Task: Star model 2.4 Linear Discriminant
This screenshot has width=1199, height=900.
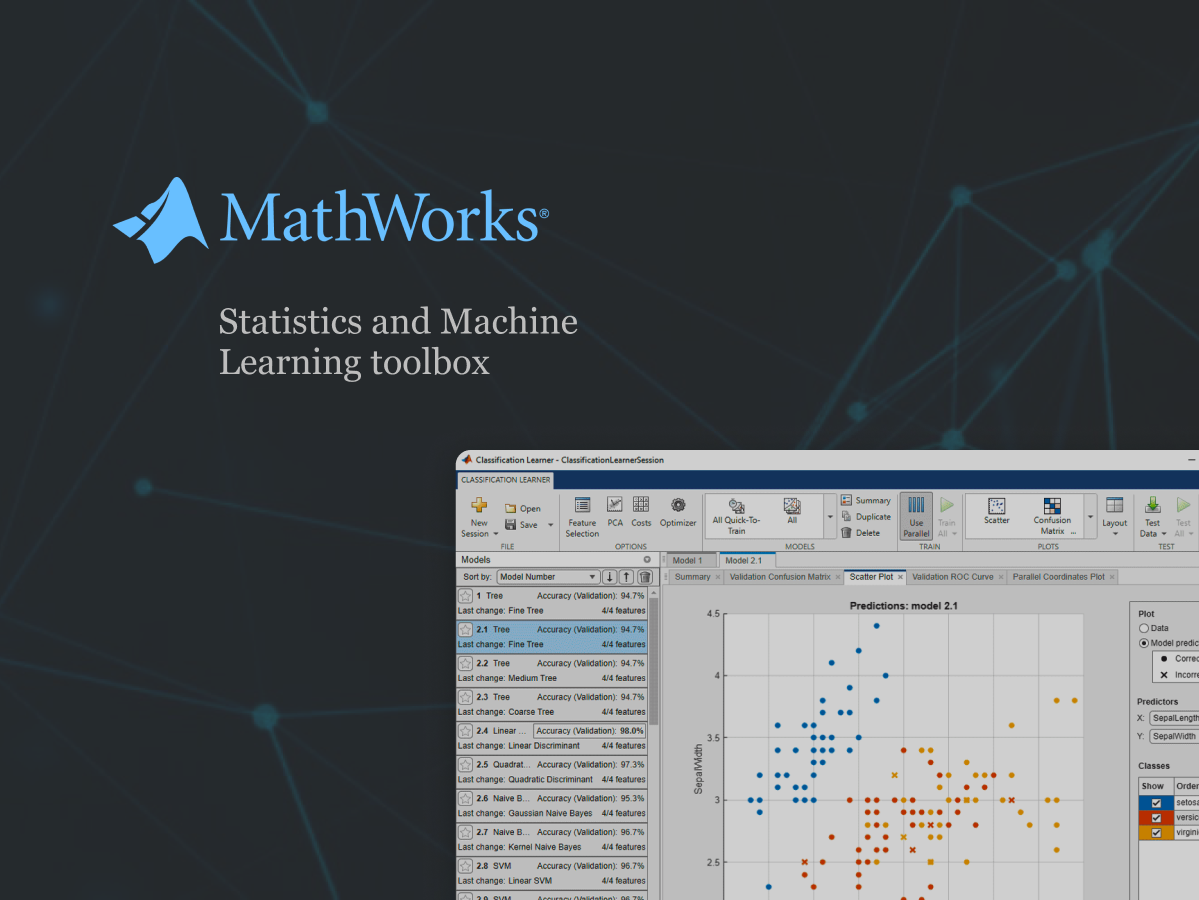Action: (x=465, y=730)
